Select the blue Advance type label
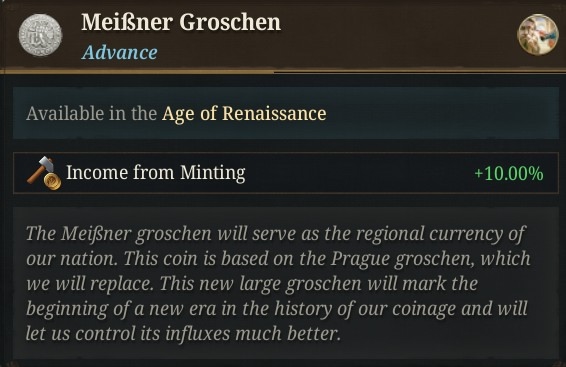 pyautogui.click(x=119, y=53)
